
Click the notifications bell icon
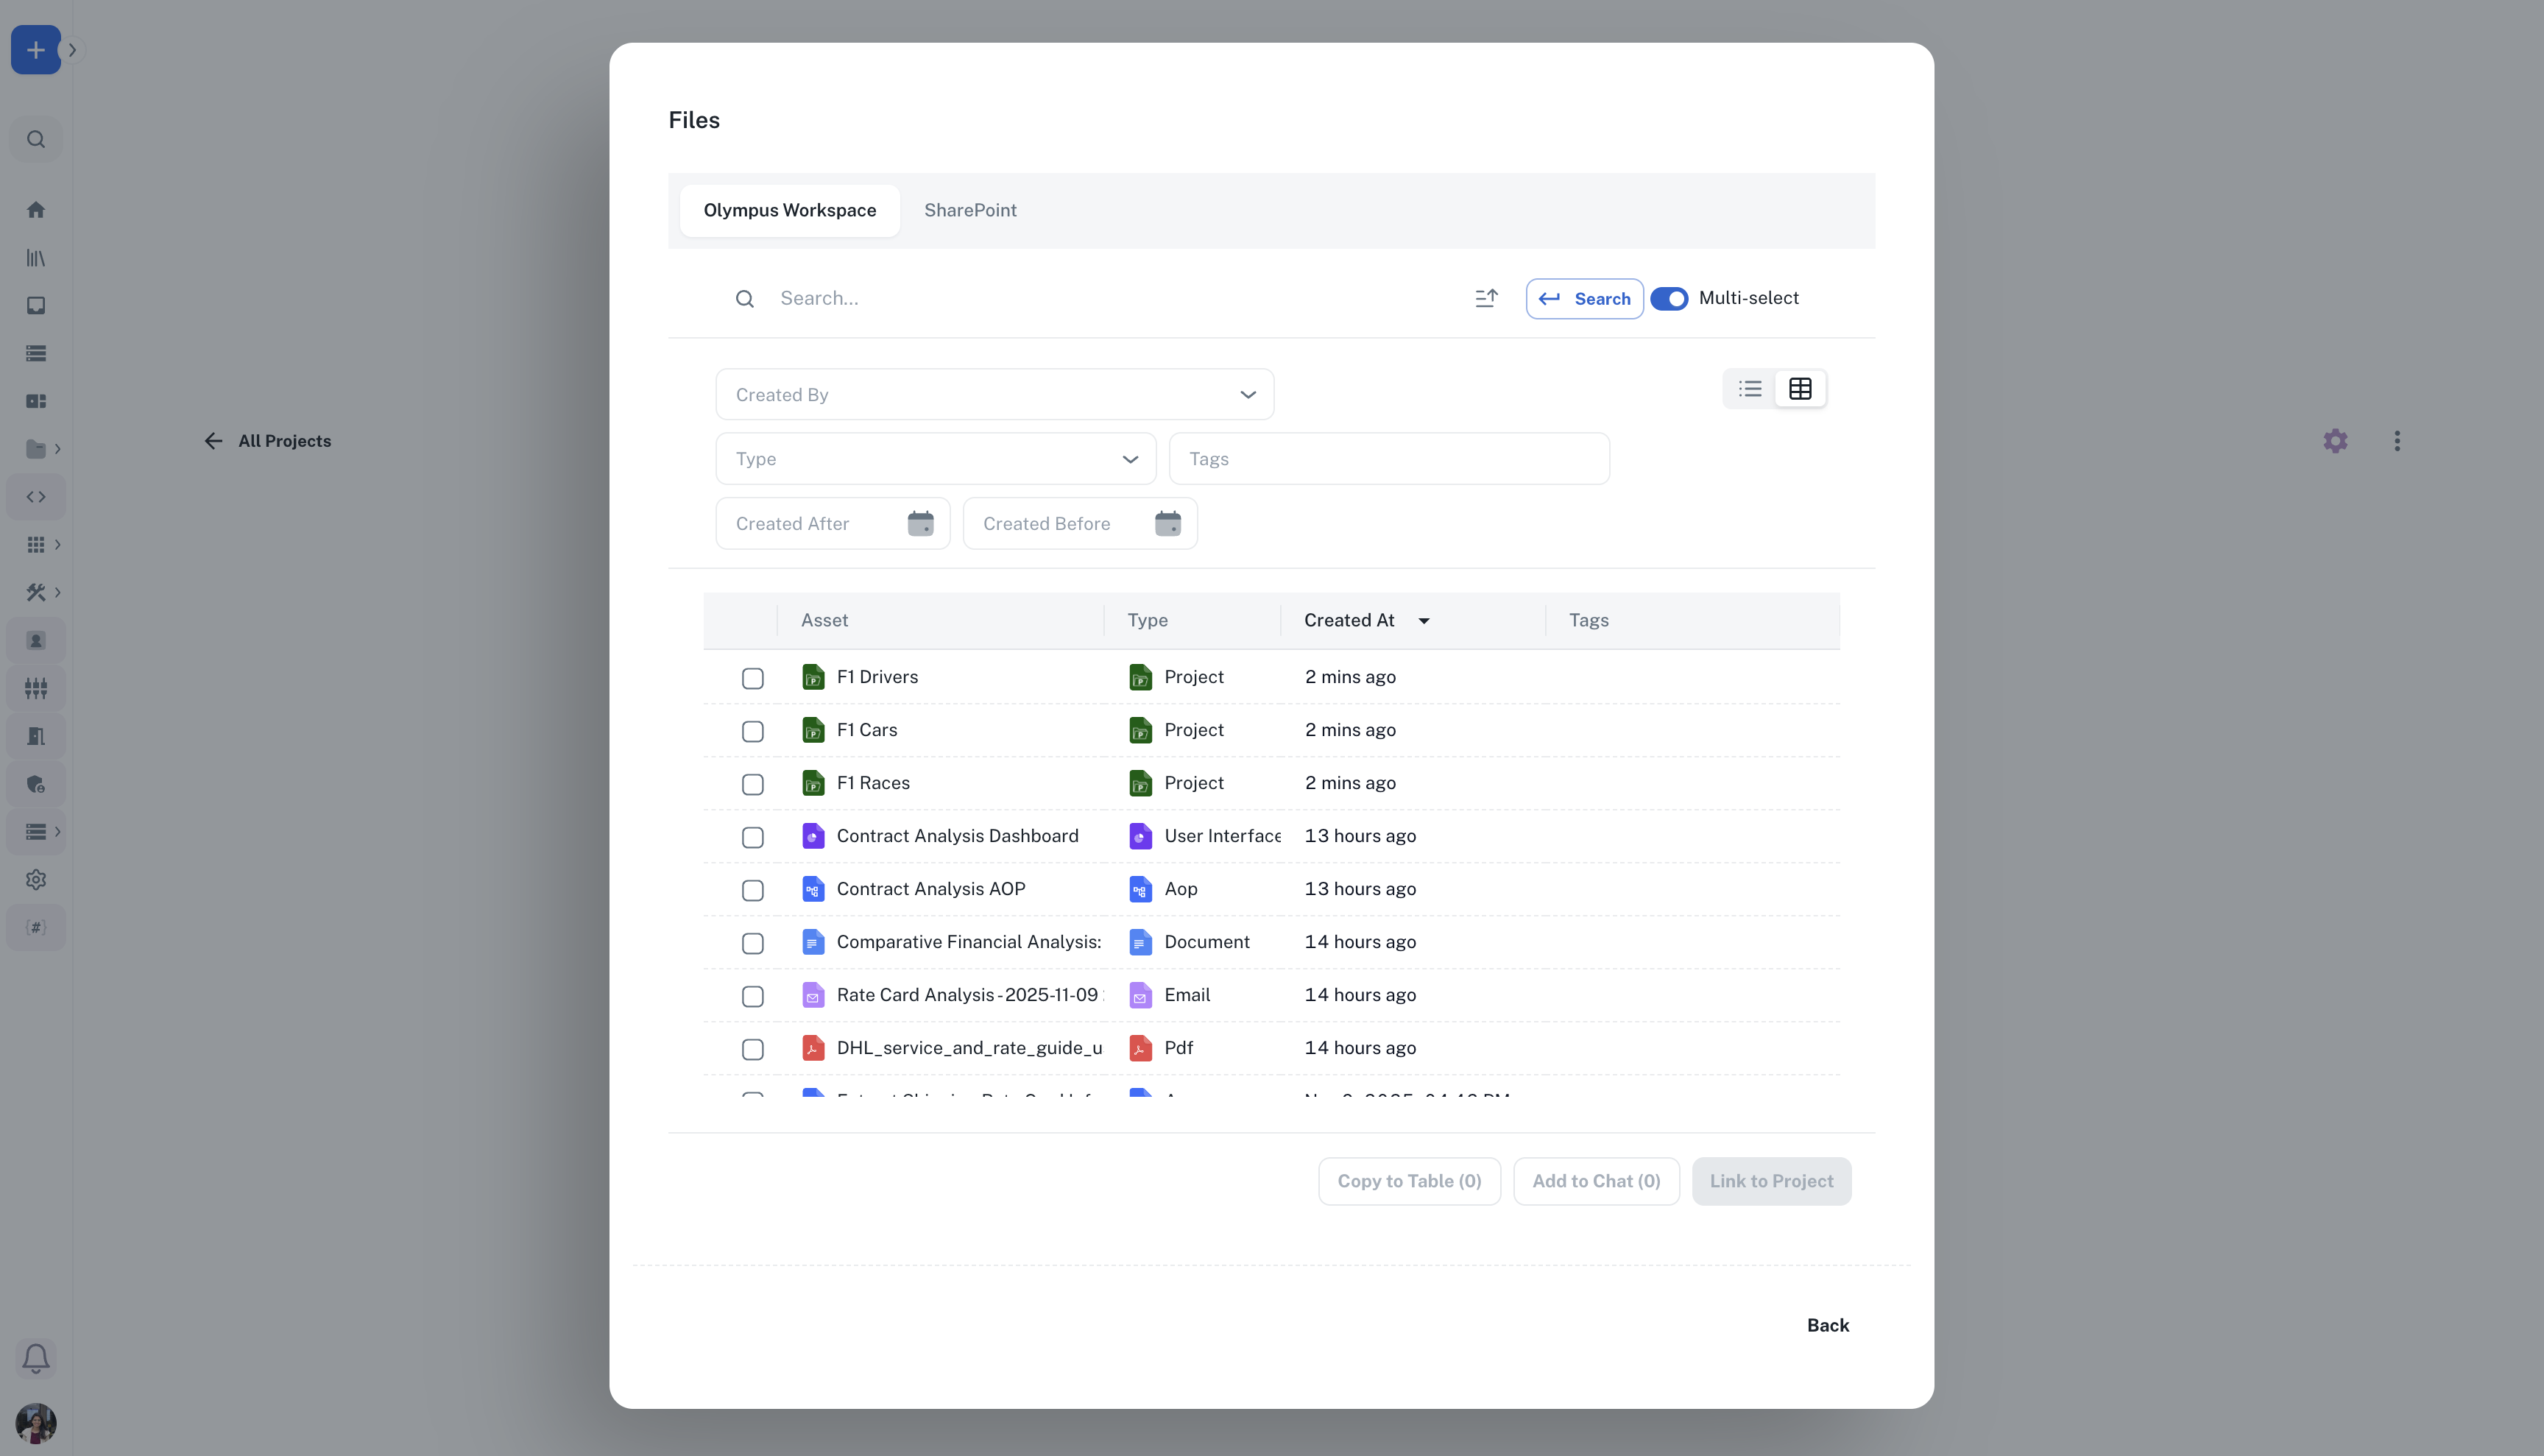click(36, 1358)
